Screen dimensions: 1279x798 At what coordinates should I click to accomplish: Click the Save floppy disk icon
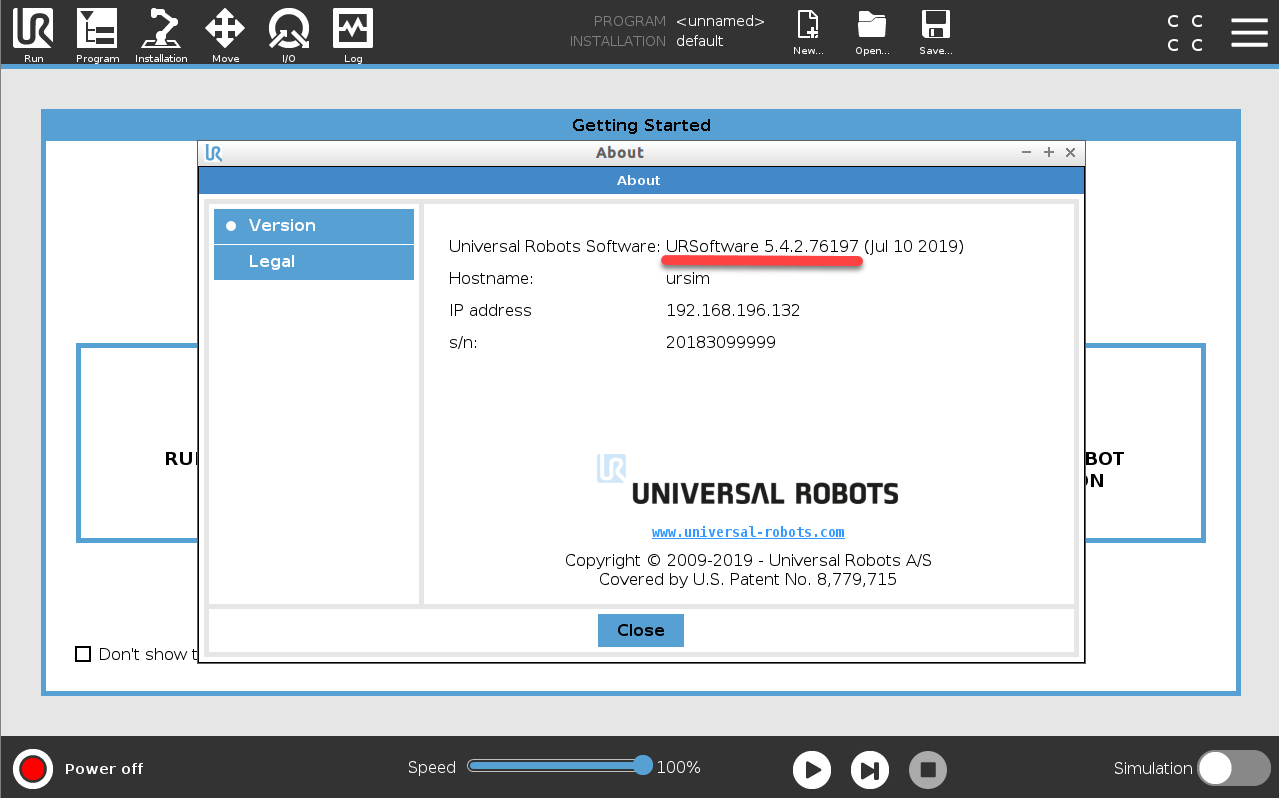point(935,27)
